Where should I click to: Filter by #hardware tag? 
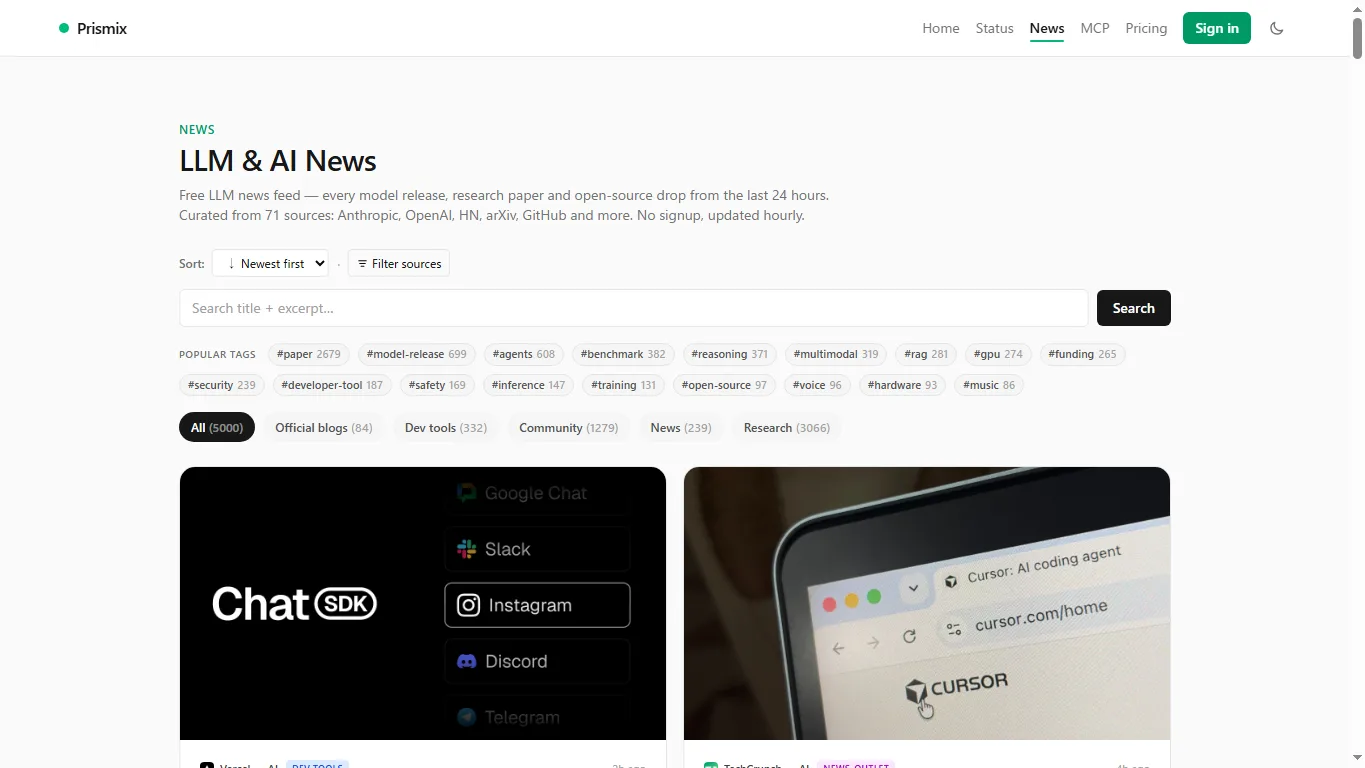pos(903,385)
